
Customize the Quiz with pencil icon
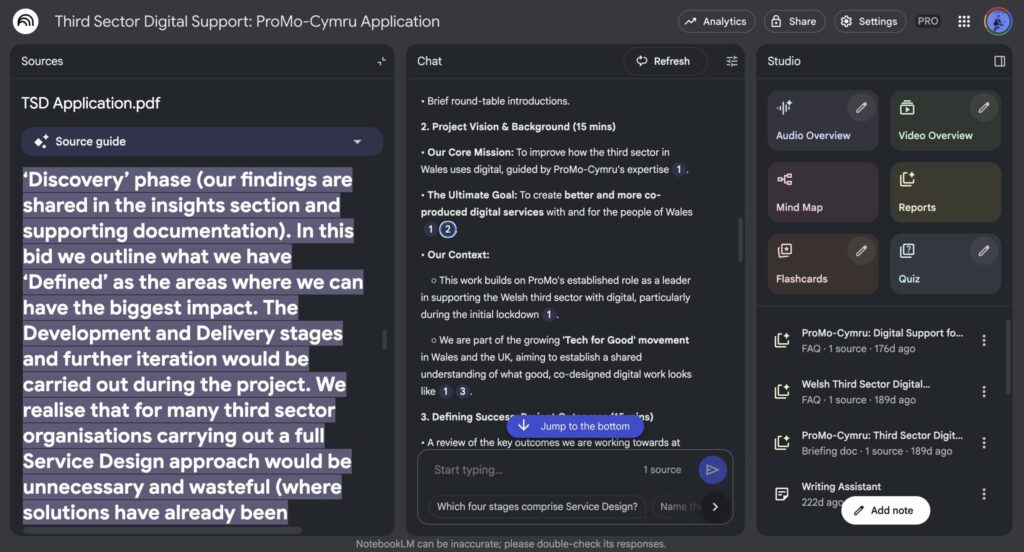coord(983,251)
